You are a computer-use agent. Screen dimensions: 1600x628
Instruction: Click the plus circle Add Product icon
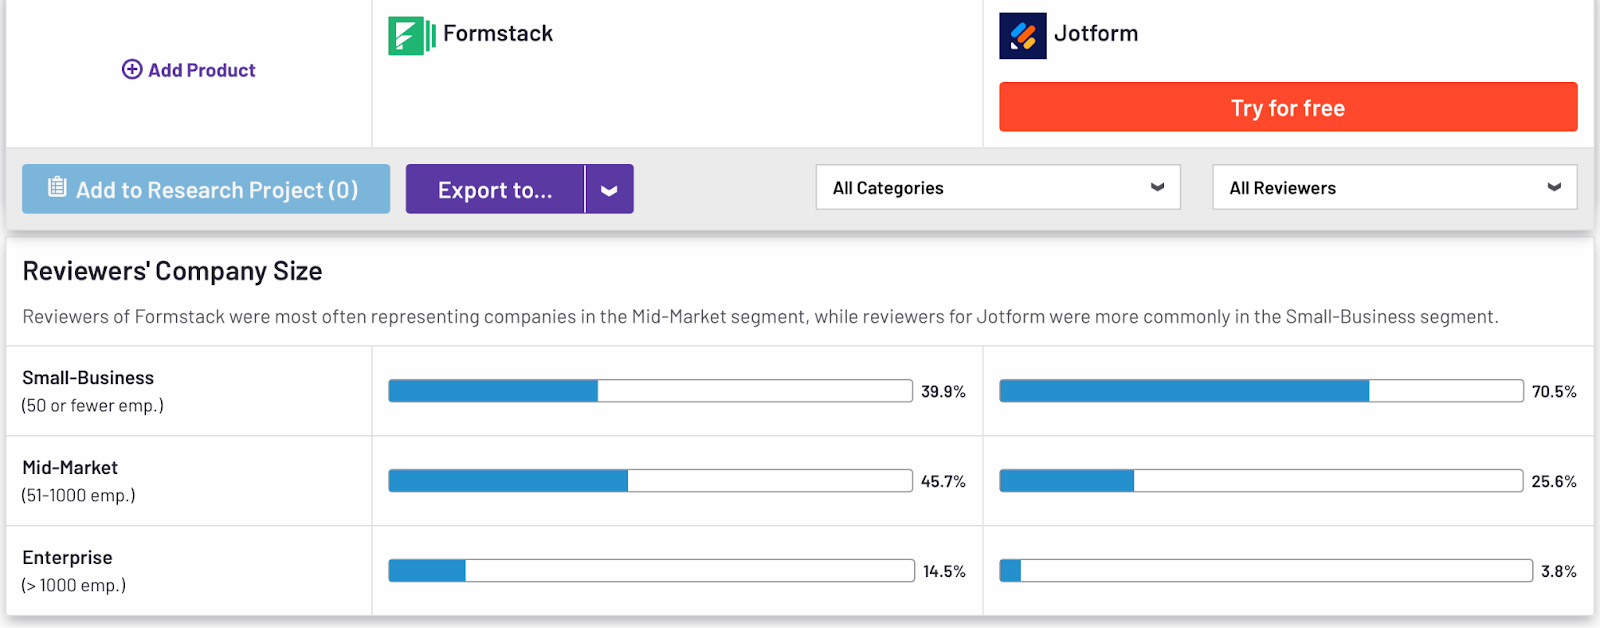(x=132, y=69)
